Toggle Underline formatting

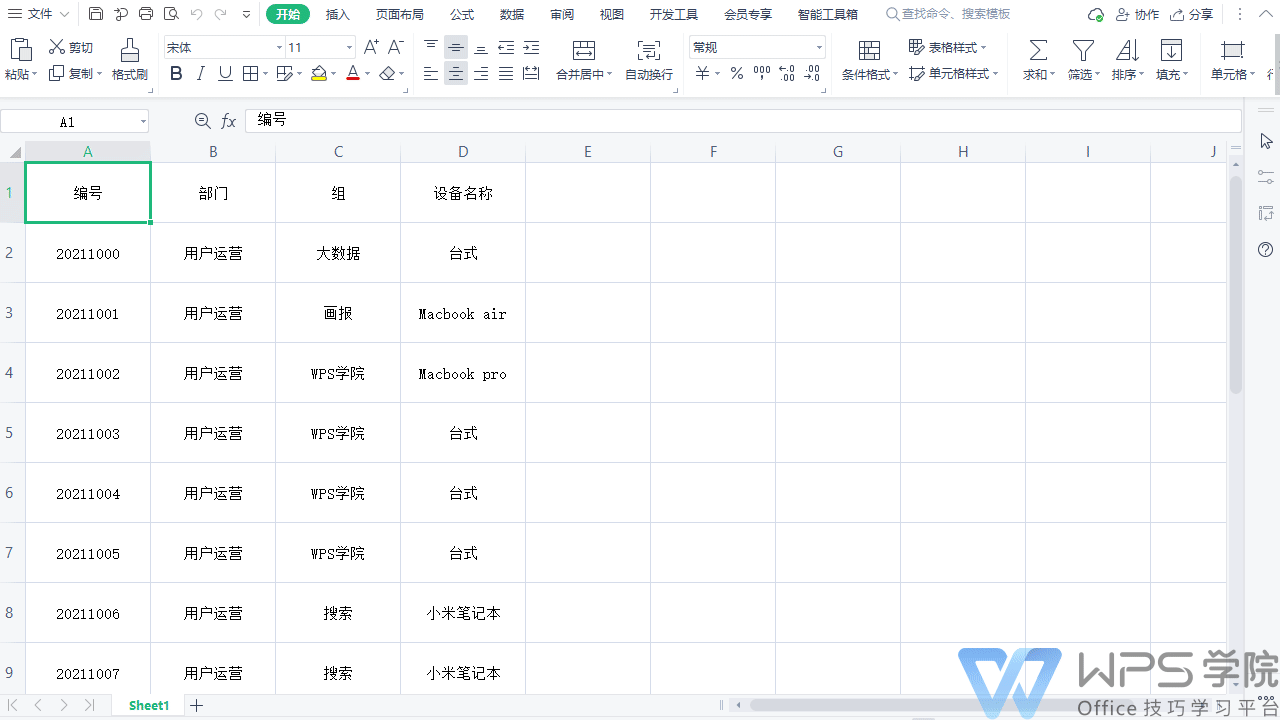[x=225, y=73]
